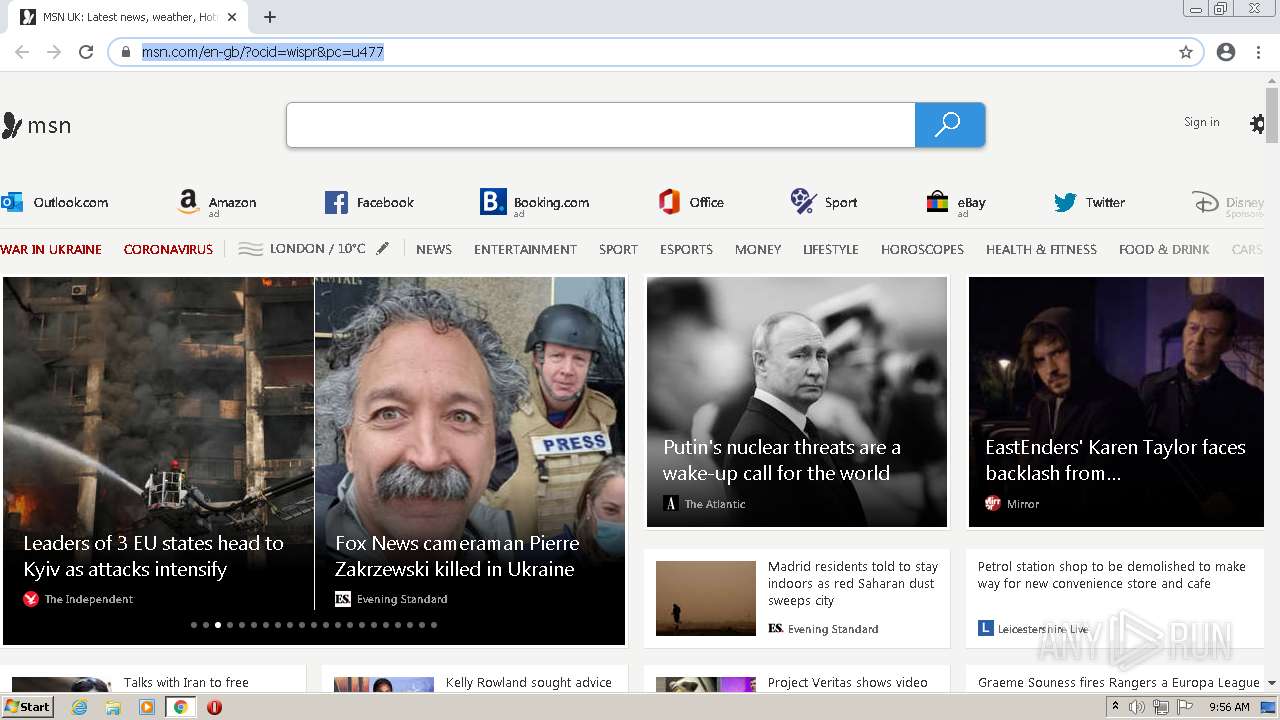Select the first carousel slide dot

click(194, 625)
